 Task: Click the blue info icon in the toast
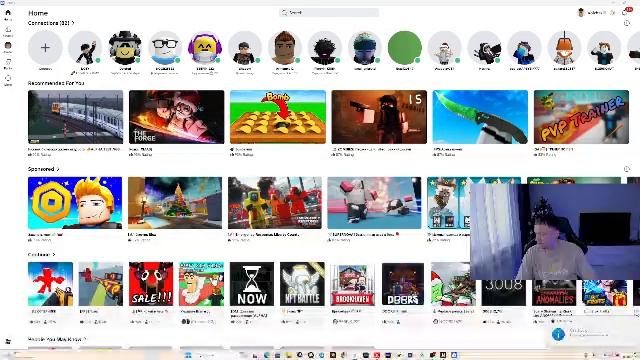[x=558, y=335]
